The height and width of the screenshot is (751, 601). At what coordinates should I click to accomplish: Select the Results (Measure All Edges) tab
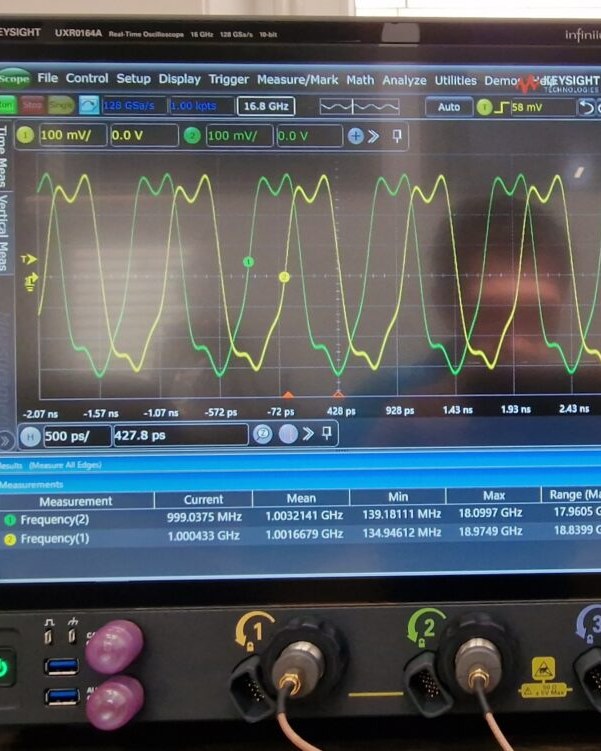click(x=50, y=465)
